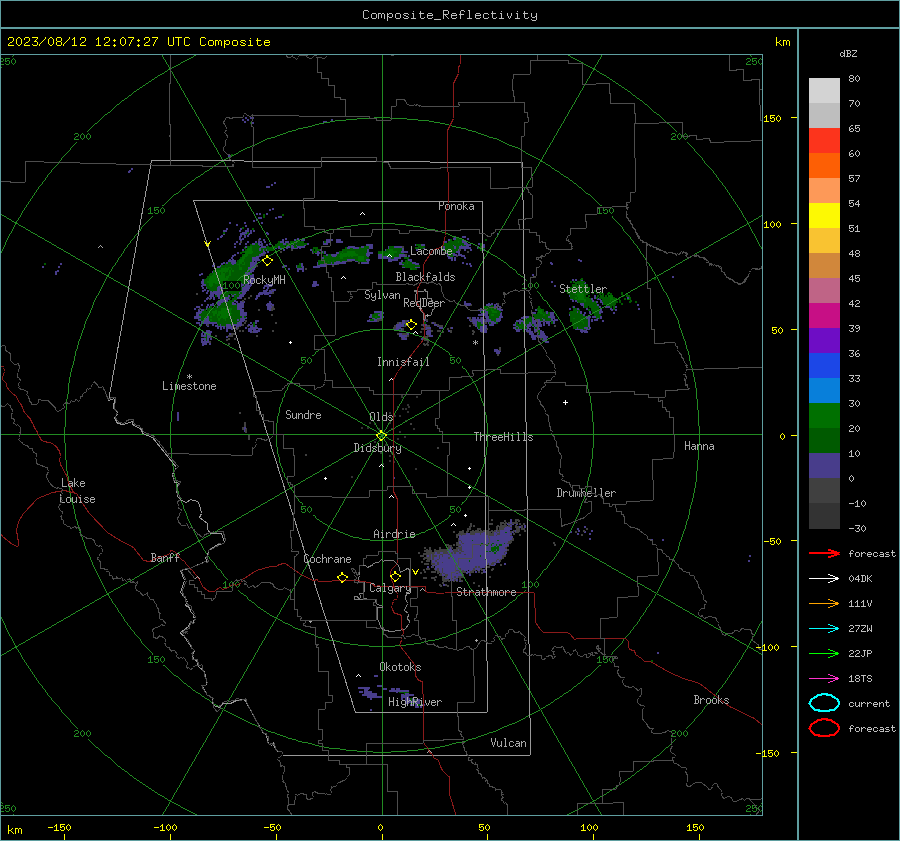Click the Stettler city label
The image size is (900, 841).
point(583,289)
